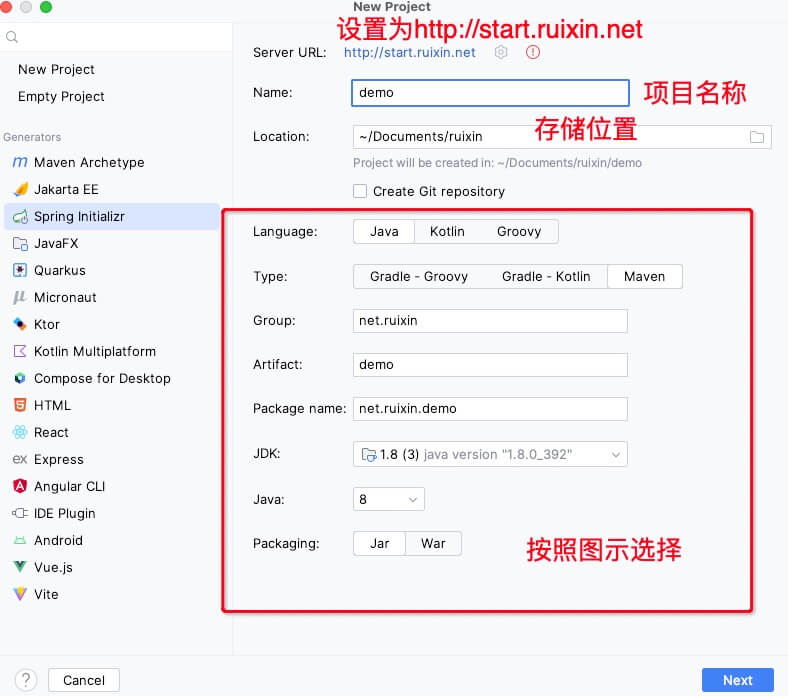Click the Jakarta EE feather icon
This screenshot has width=788, height=696.
[20, 189]
